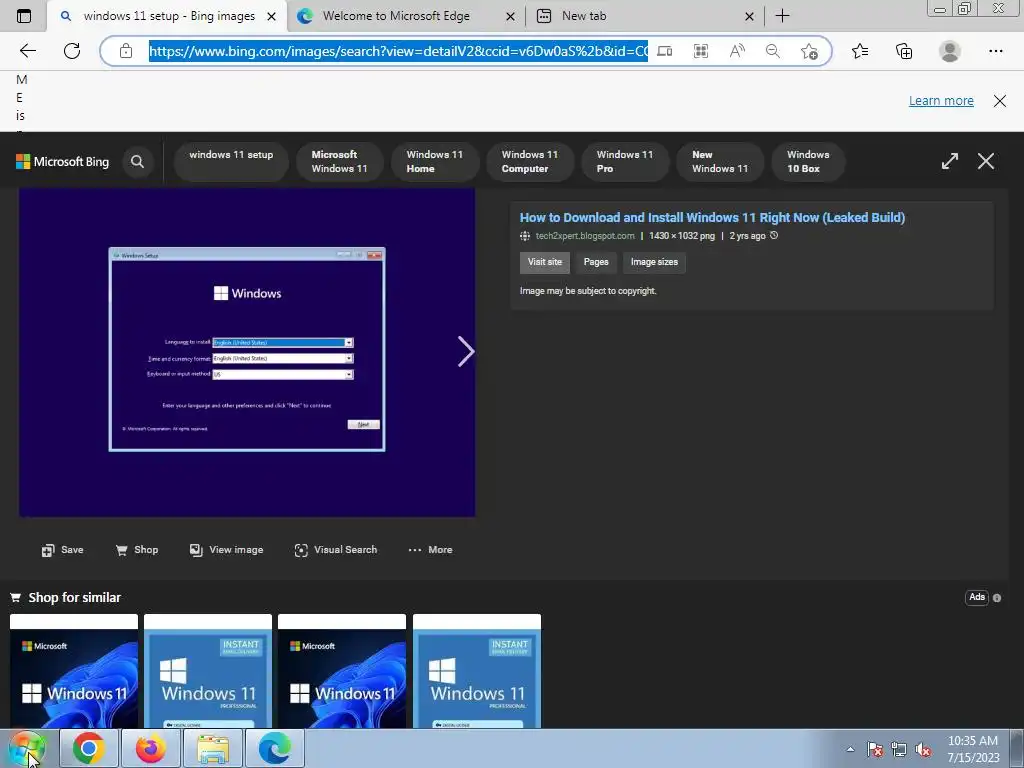Select the windows 11 setup chip
This screenshot has height=768, width=1024.
pyautogui.click(x=231, y=161)
